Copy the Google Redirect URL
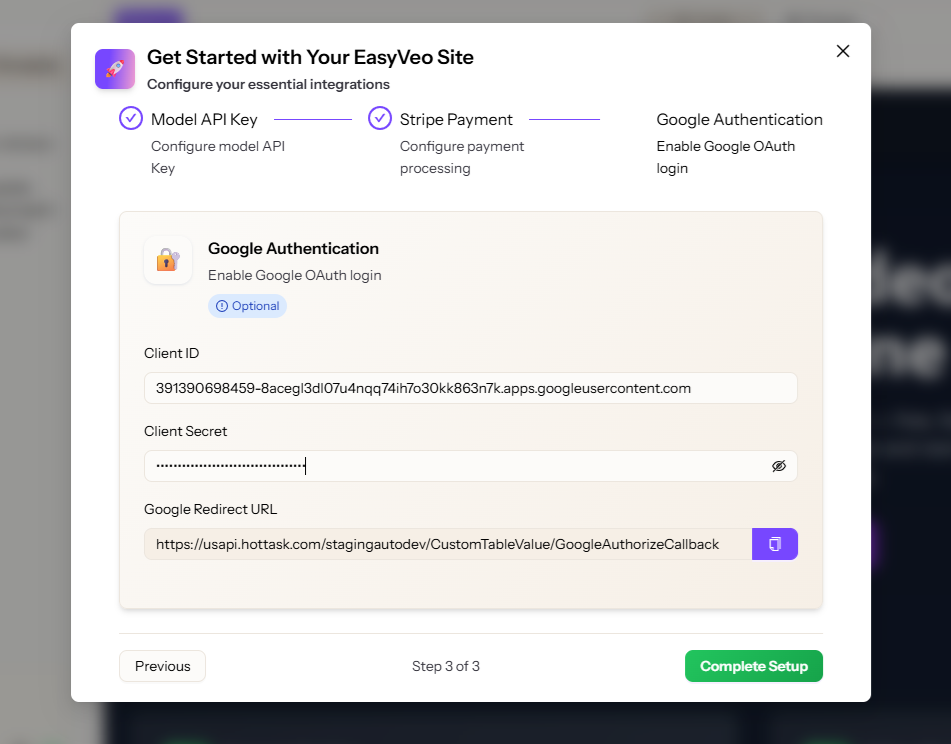Screen dimensions: 951x744 coord(774,544)
